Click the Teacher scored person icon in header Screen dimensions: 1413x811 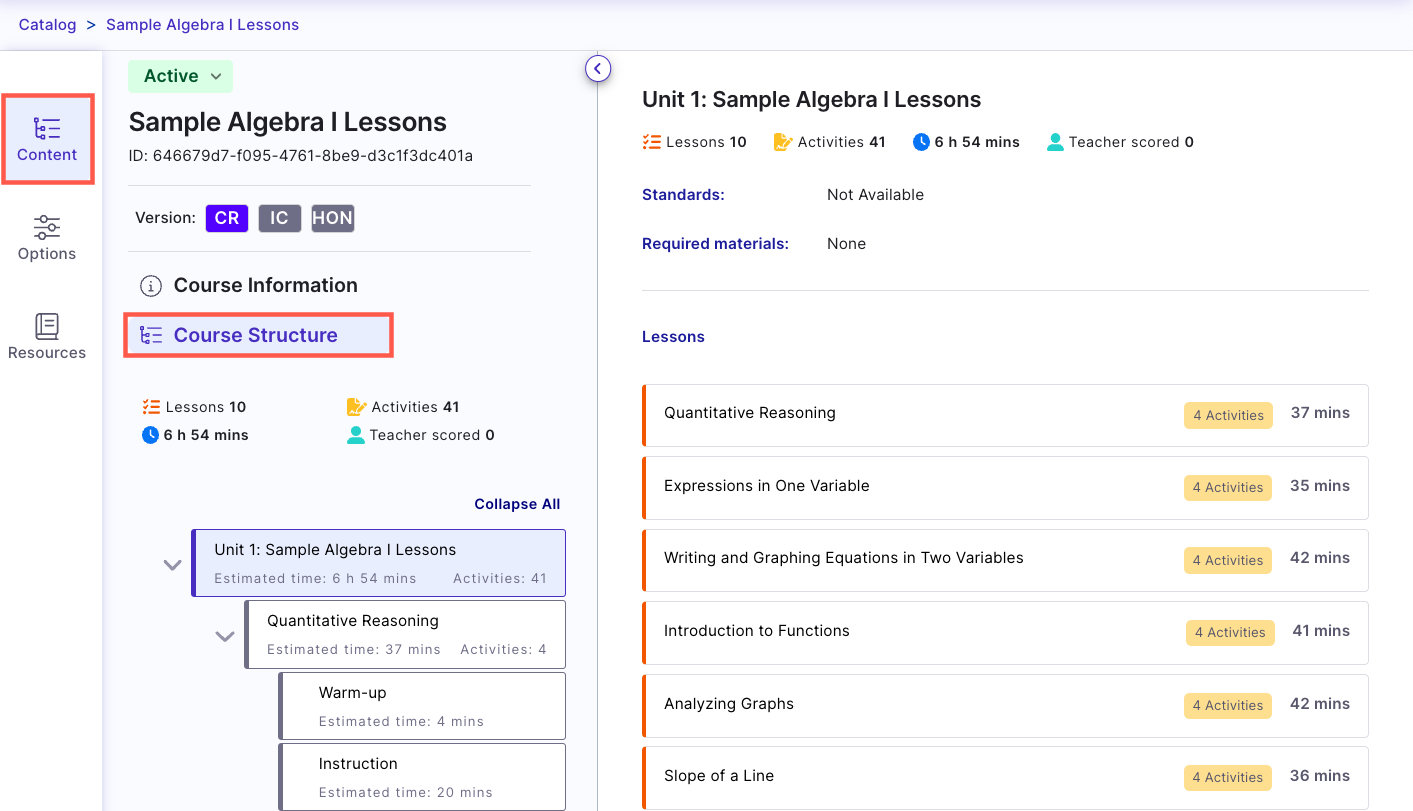click(x=1055, y=142)
